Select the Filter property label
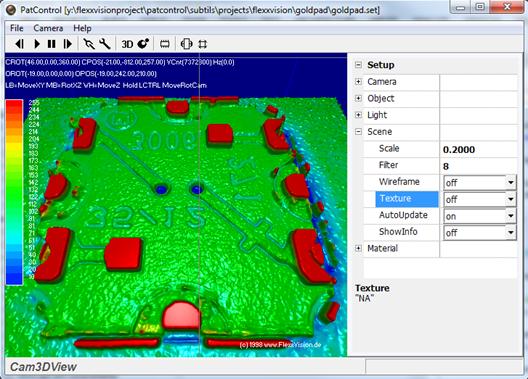This screenshot has width=528, height=379. (388, 165)
